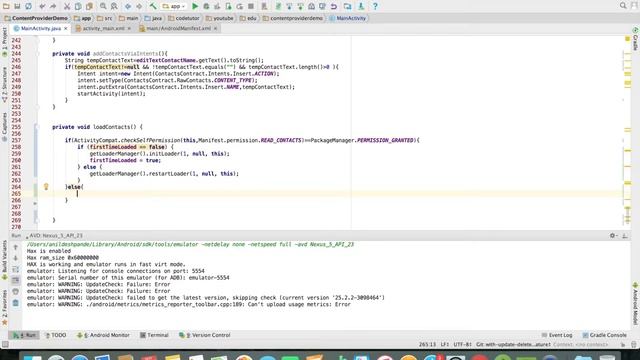This screenshot has width=640, height=360.
Task: Close the main/AndroidManifest.xml tab
Action: [x=216, y=29]
